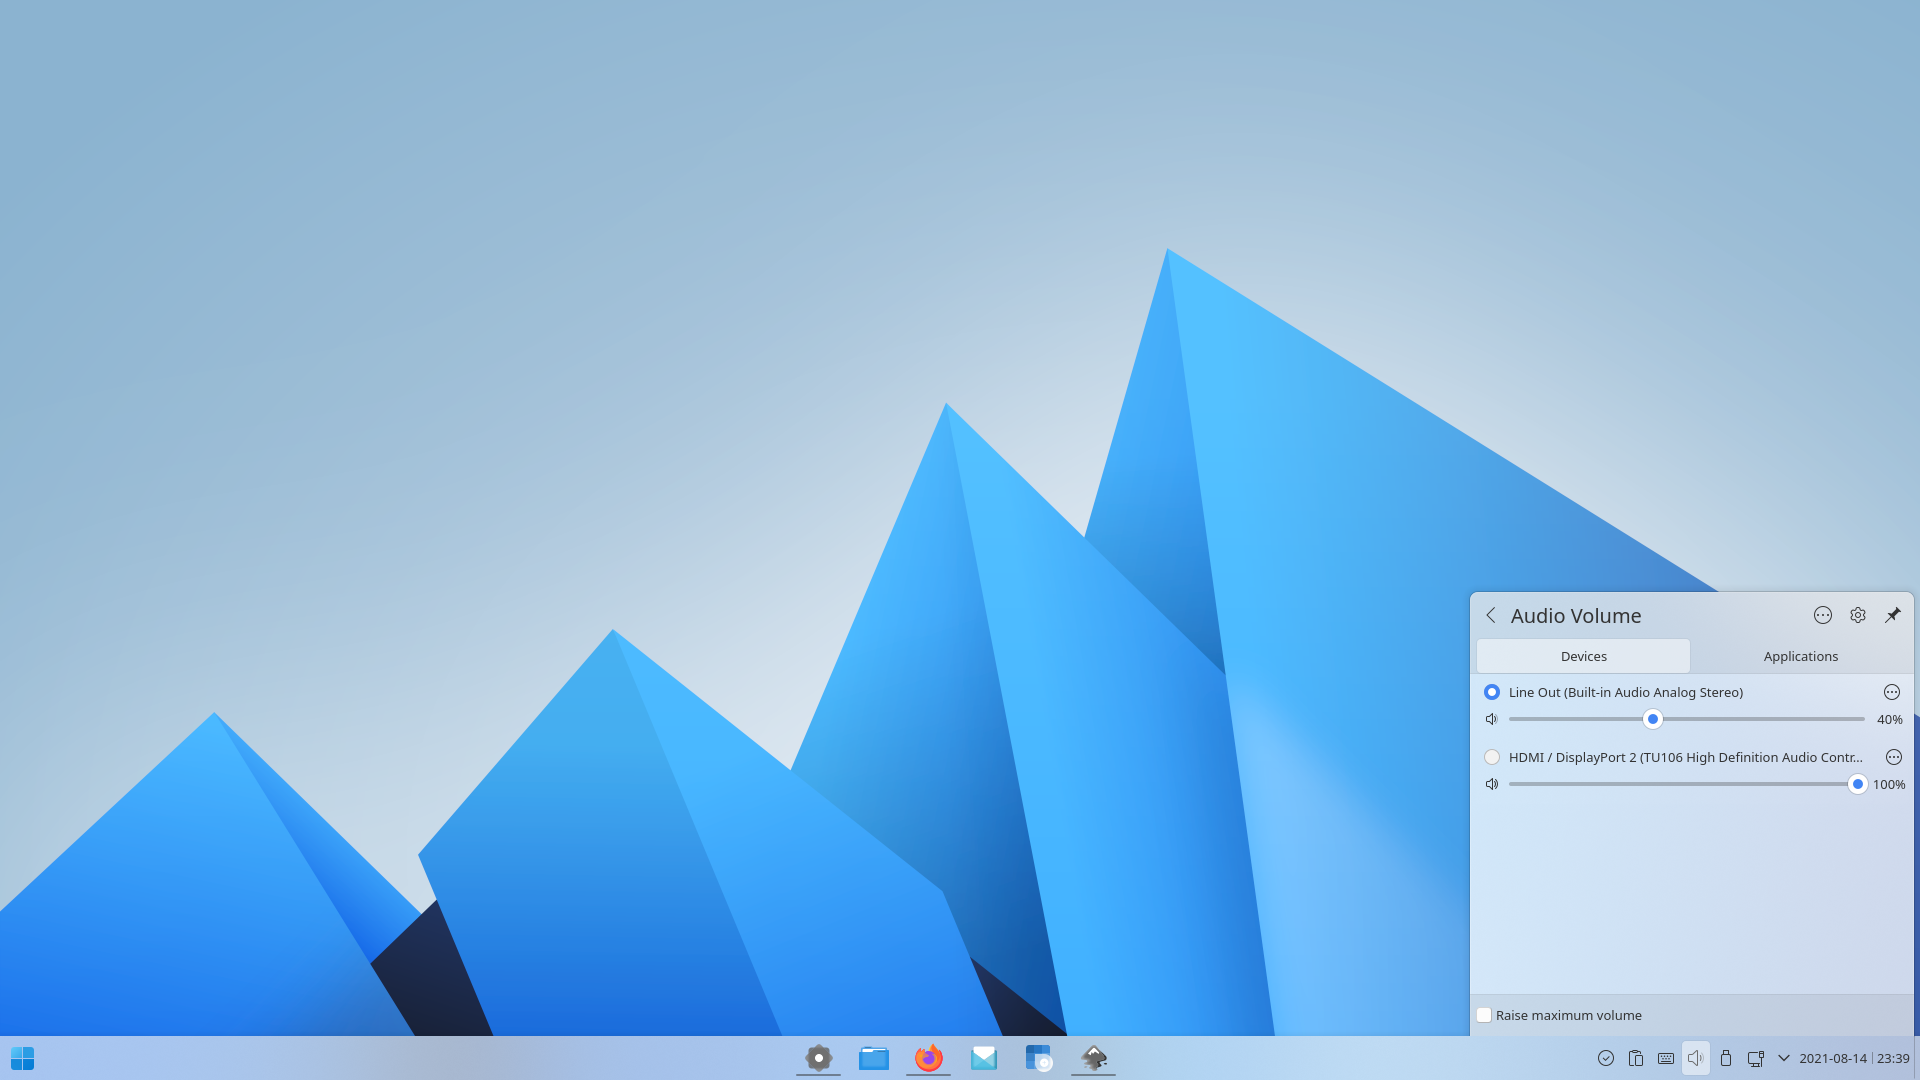Expand hidden system tray icons arrow
This screenshot has width=1920, height=1080.
coord(1784,1058)
